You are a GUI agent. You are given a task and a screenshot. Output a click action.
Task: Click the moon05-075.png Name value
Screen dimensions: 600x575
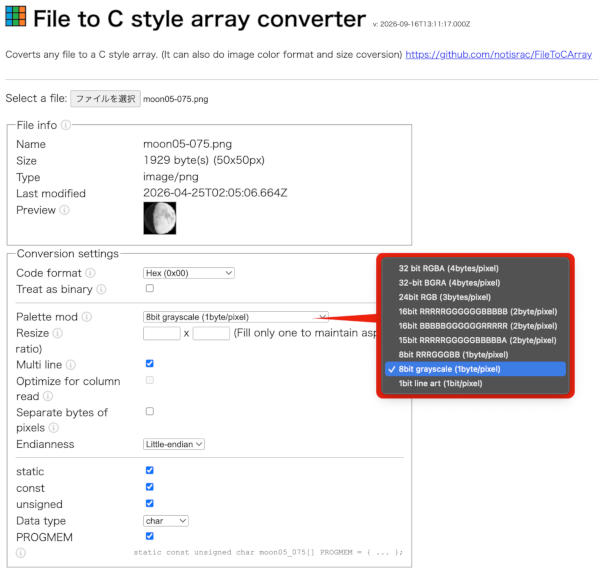tap(188, 144)
